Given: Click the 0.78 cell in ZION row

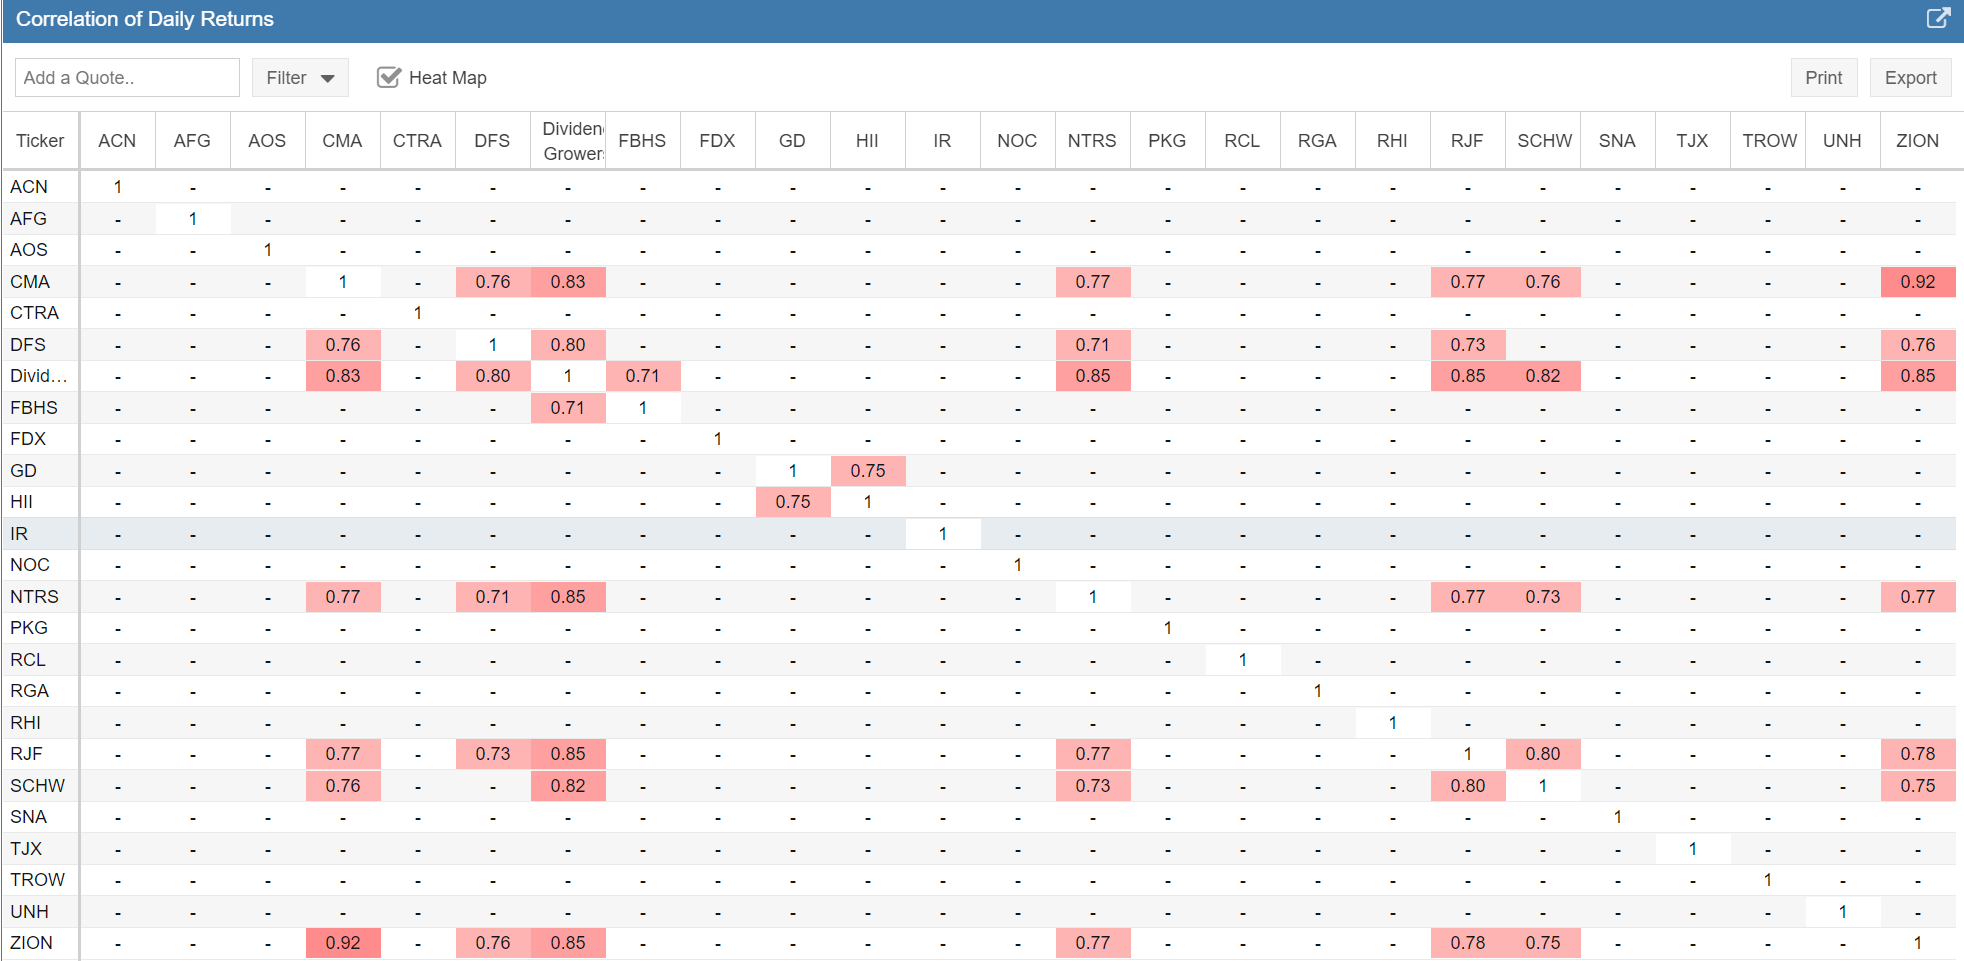Looking at the screenshot, I should click(1467, 943).
